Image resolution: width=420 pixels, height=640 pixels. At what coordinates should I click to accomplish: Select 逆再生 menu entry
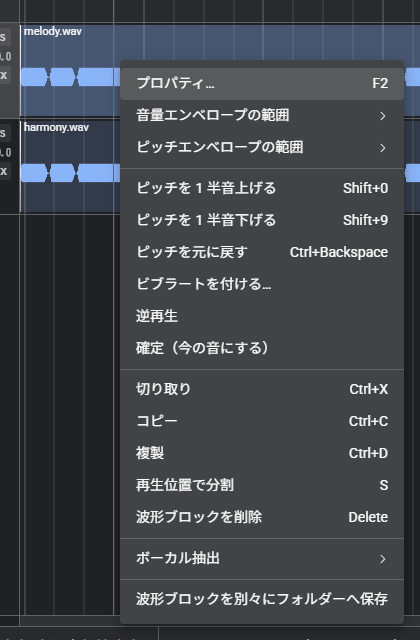262,316
